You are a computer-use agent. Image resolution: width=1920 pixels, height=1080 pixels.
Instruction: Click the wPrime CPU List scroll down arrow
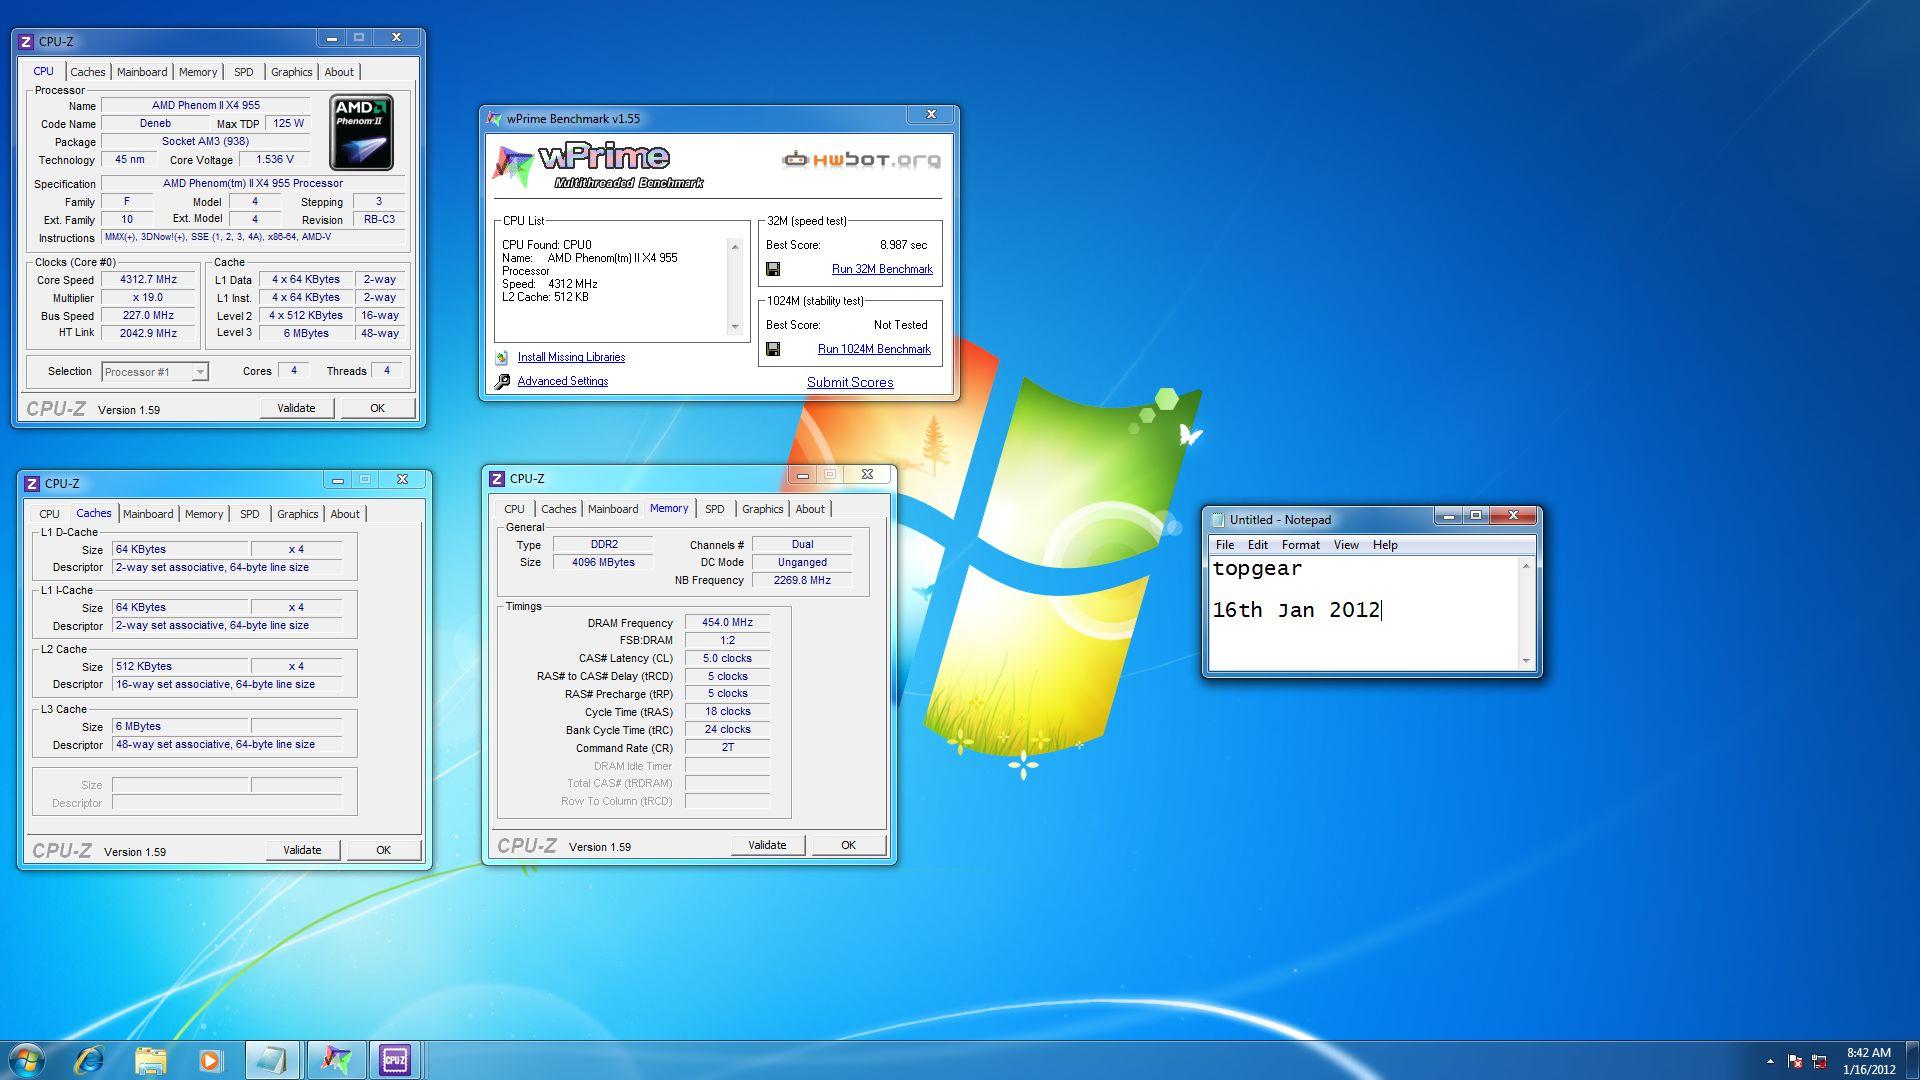[735, 326]
